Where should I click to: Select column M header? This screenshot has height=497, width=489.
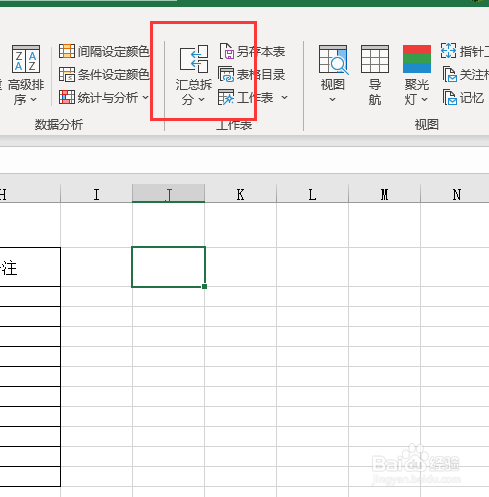click(384, 194)
